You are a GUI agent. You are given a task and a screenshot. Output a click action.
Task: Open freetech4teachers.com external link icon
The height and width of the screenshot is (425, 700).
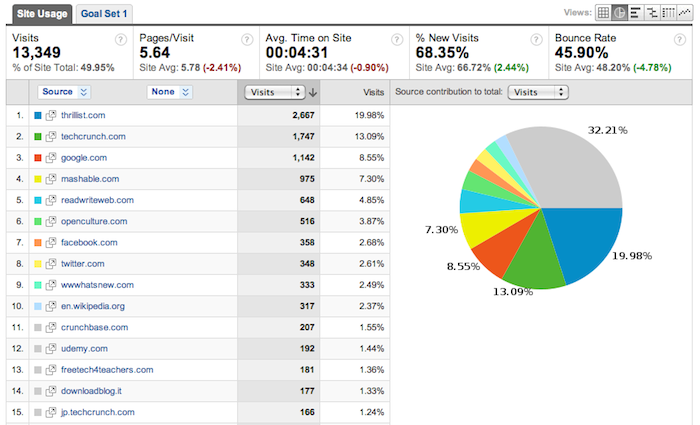(x=51, y=370)
